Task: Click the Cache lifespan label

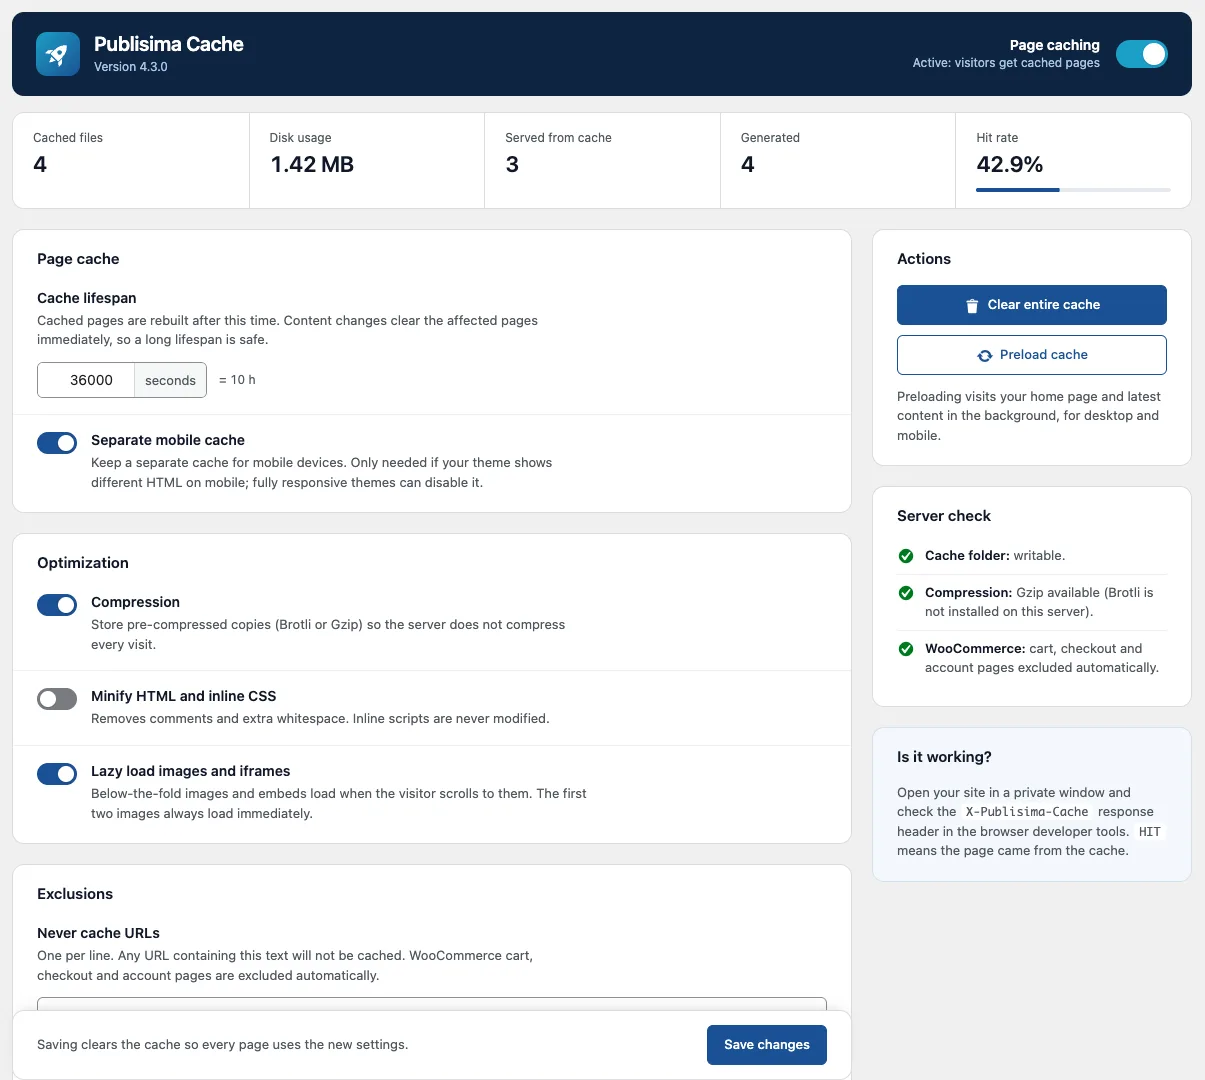Action: point(87,298)
